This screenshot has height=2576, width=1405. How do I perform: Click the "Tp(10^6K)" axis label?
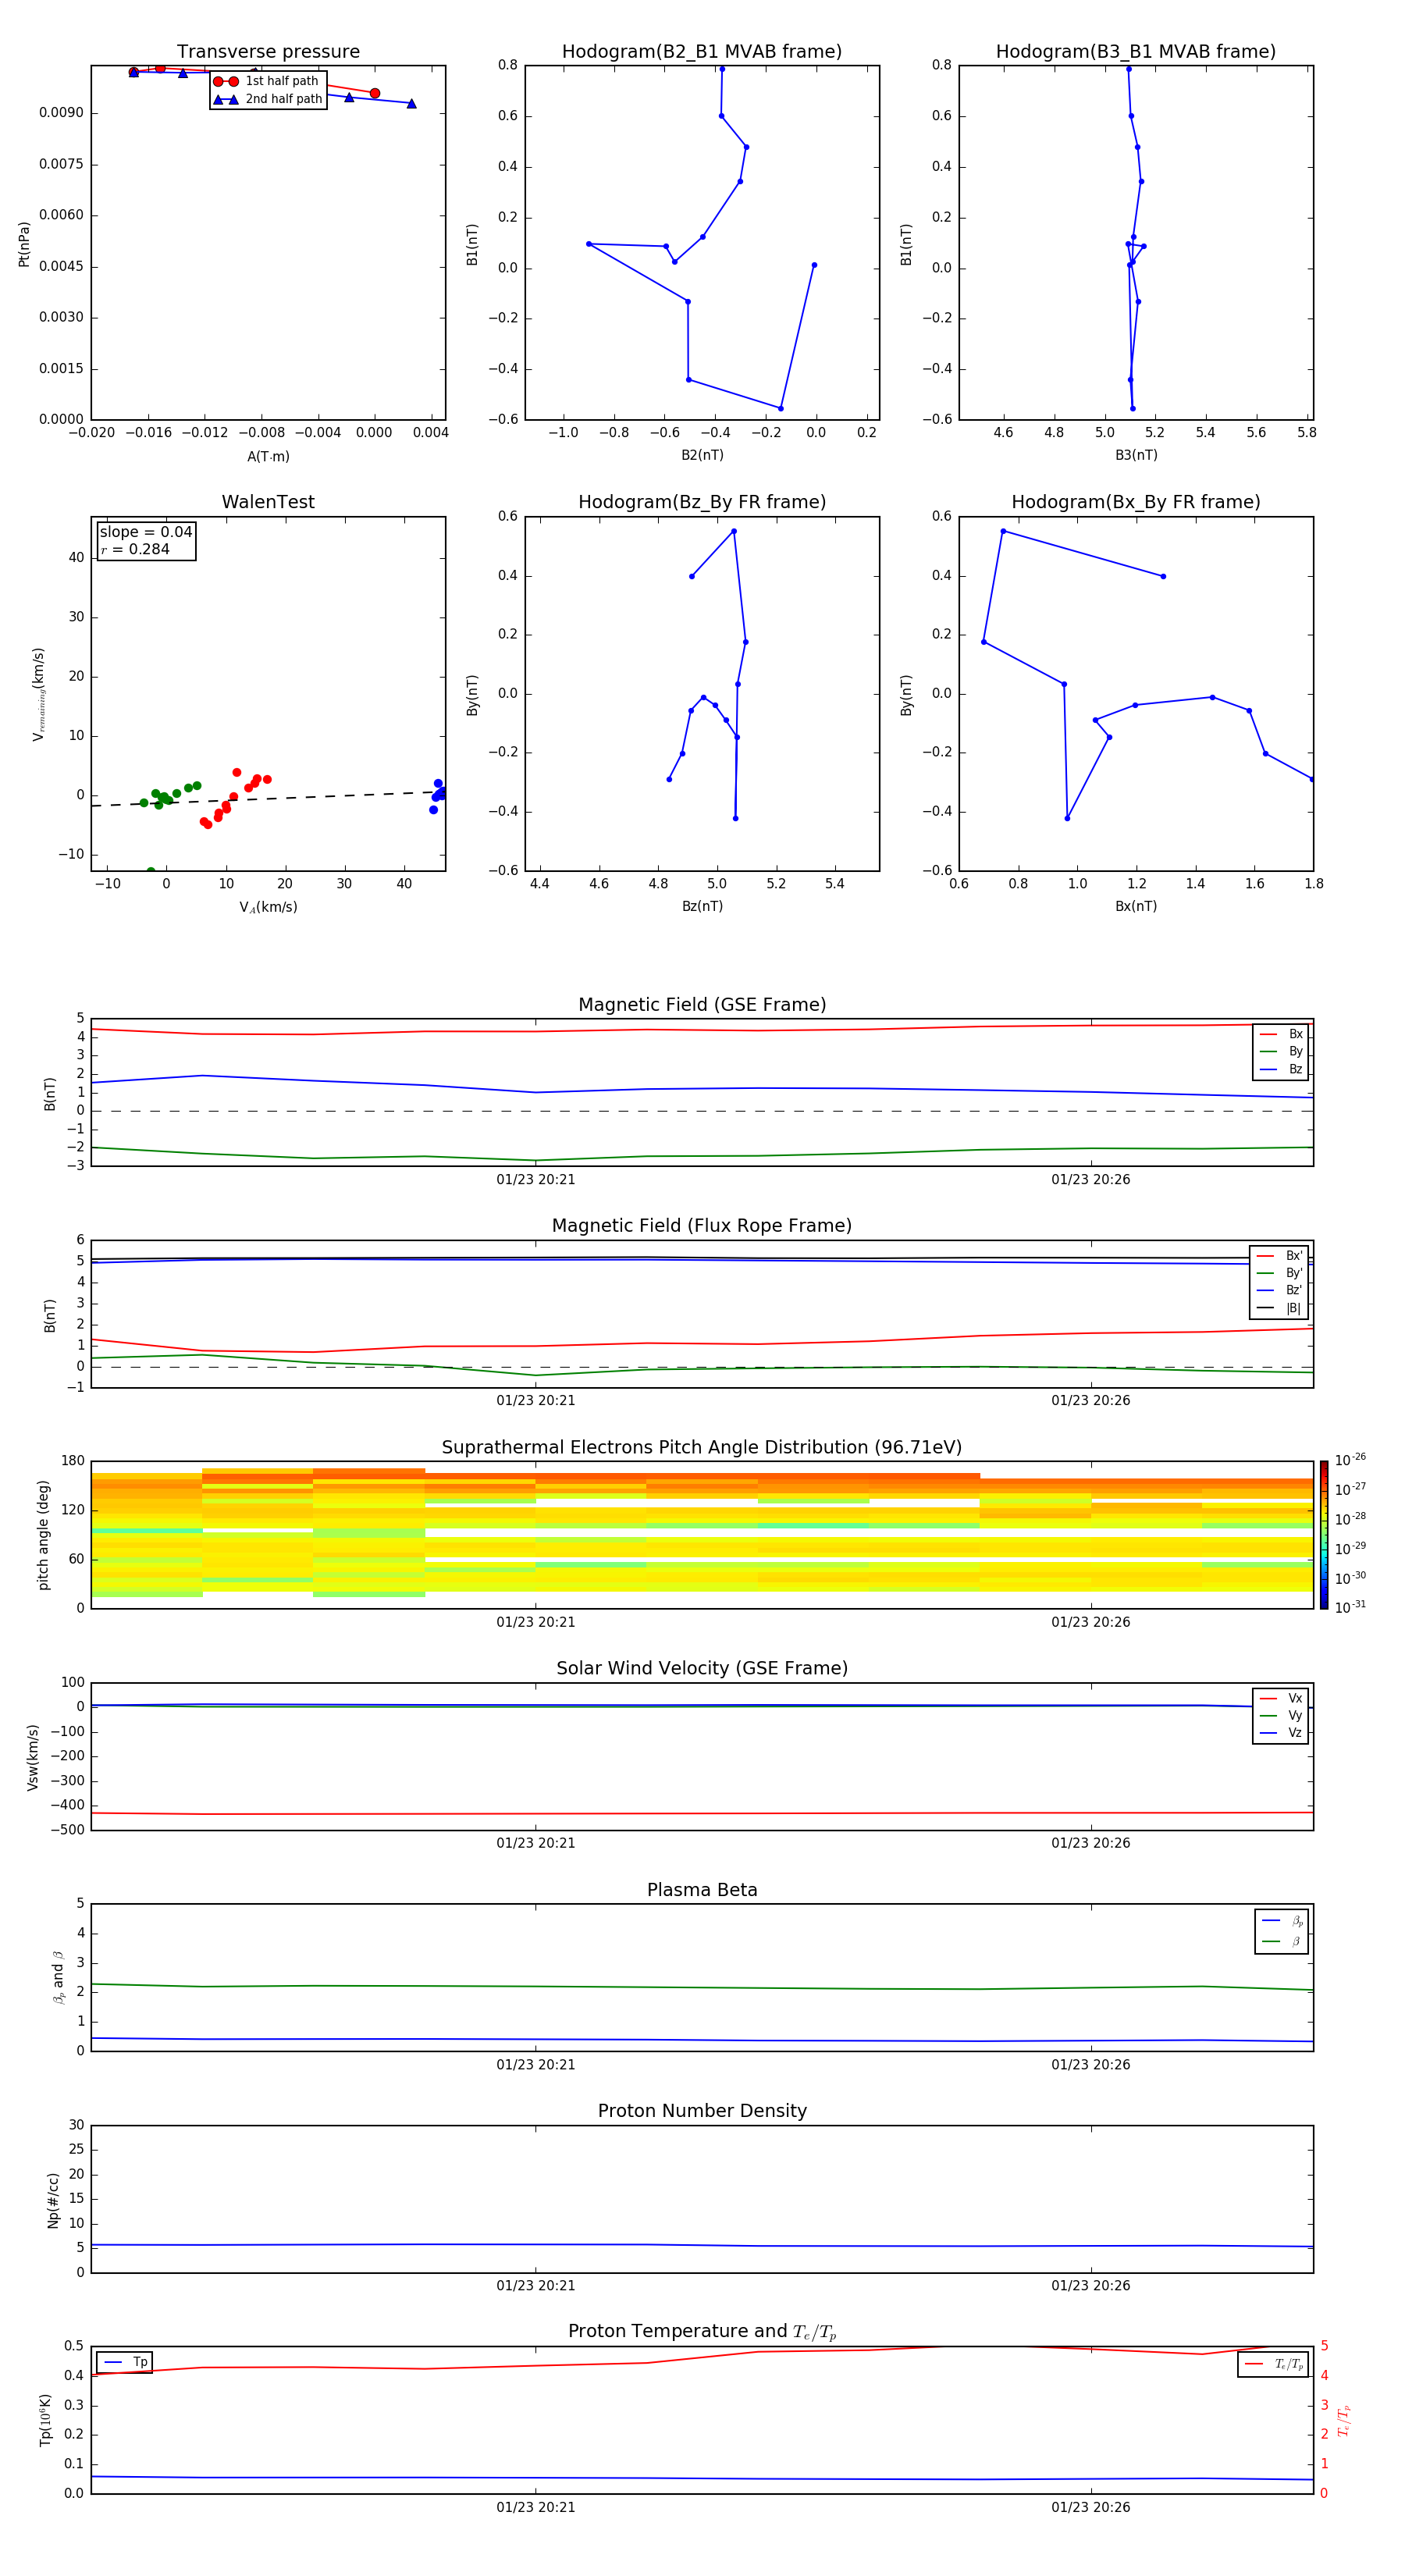point(45,2420)
